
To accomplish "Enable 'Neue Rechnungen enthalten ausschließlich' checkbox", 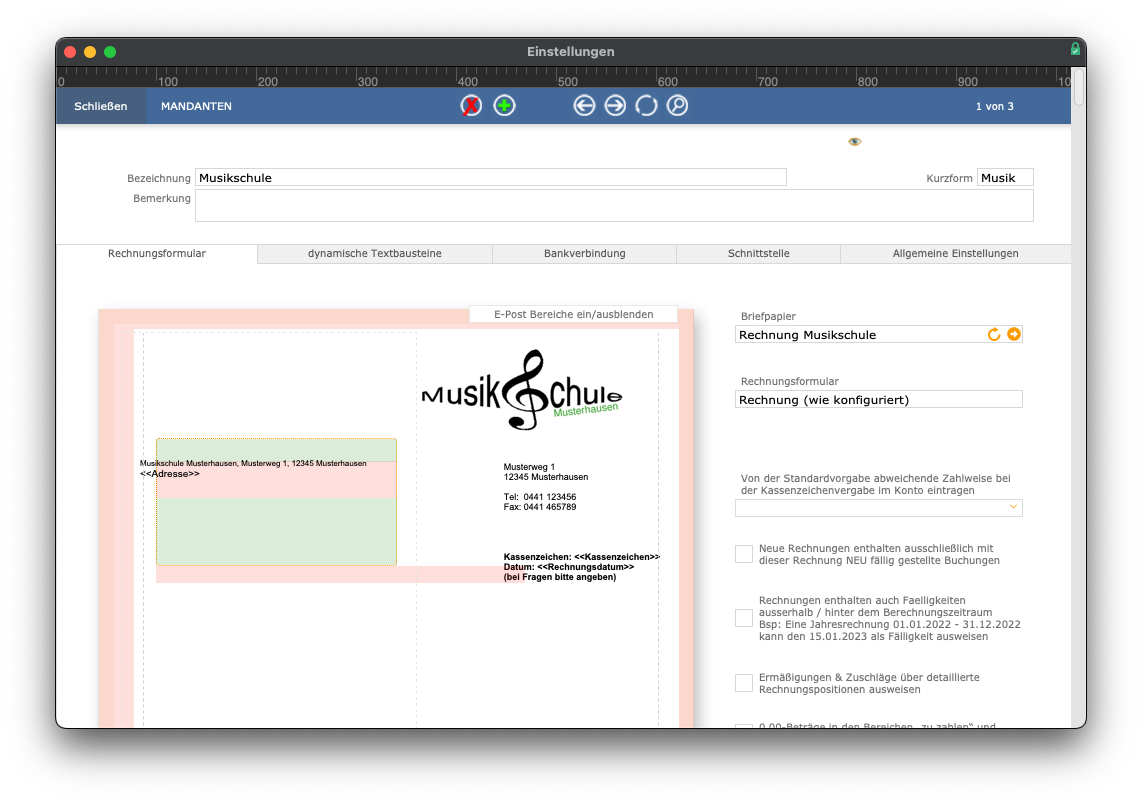I will tap(744, 554).
